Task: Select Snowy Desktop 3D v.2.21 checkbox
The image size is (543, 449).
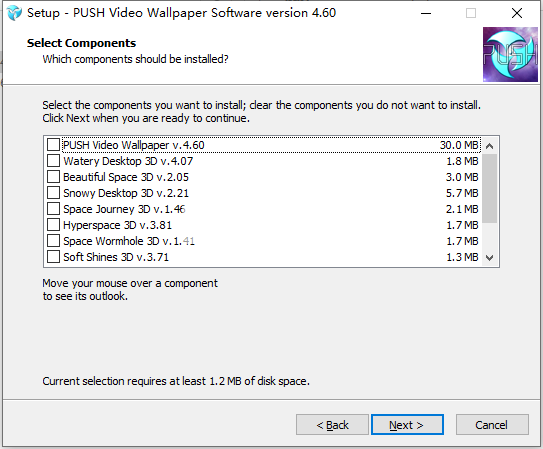Action: click(x=53, y=192)
